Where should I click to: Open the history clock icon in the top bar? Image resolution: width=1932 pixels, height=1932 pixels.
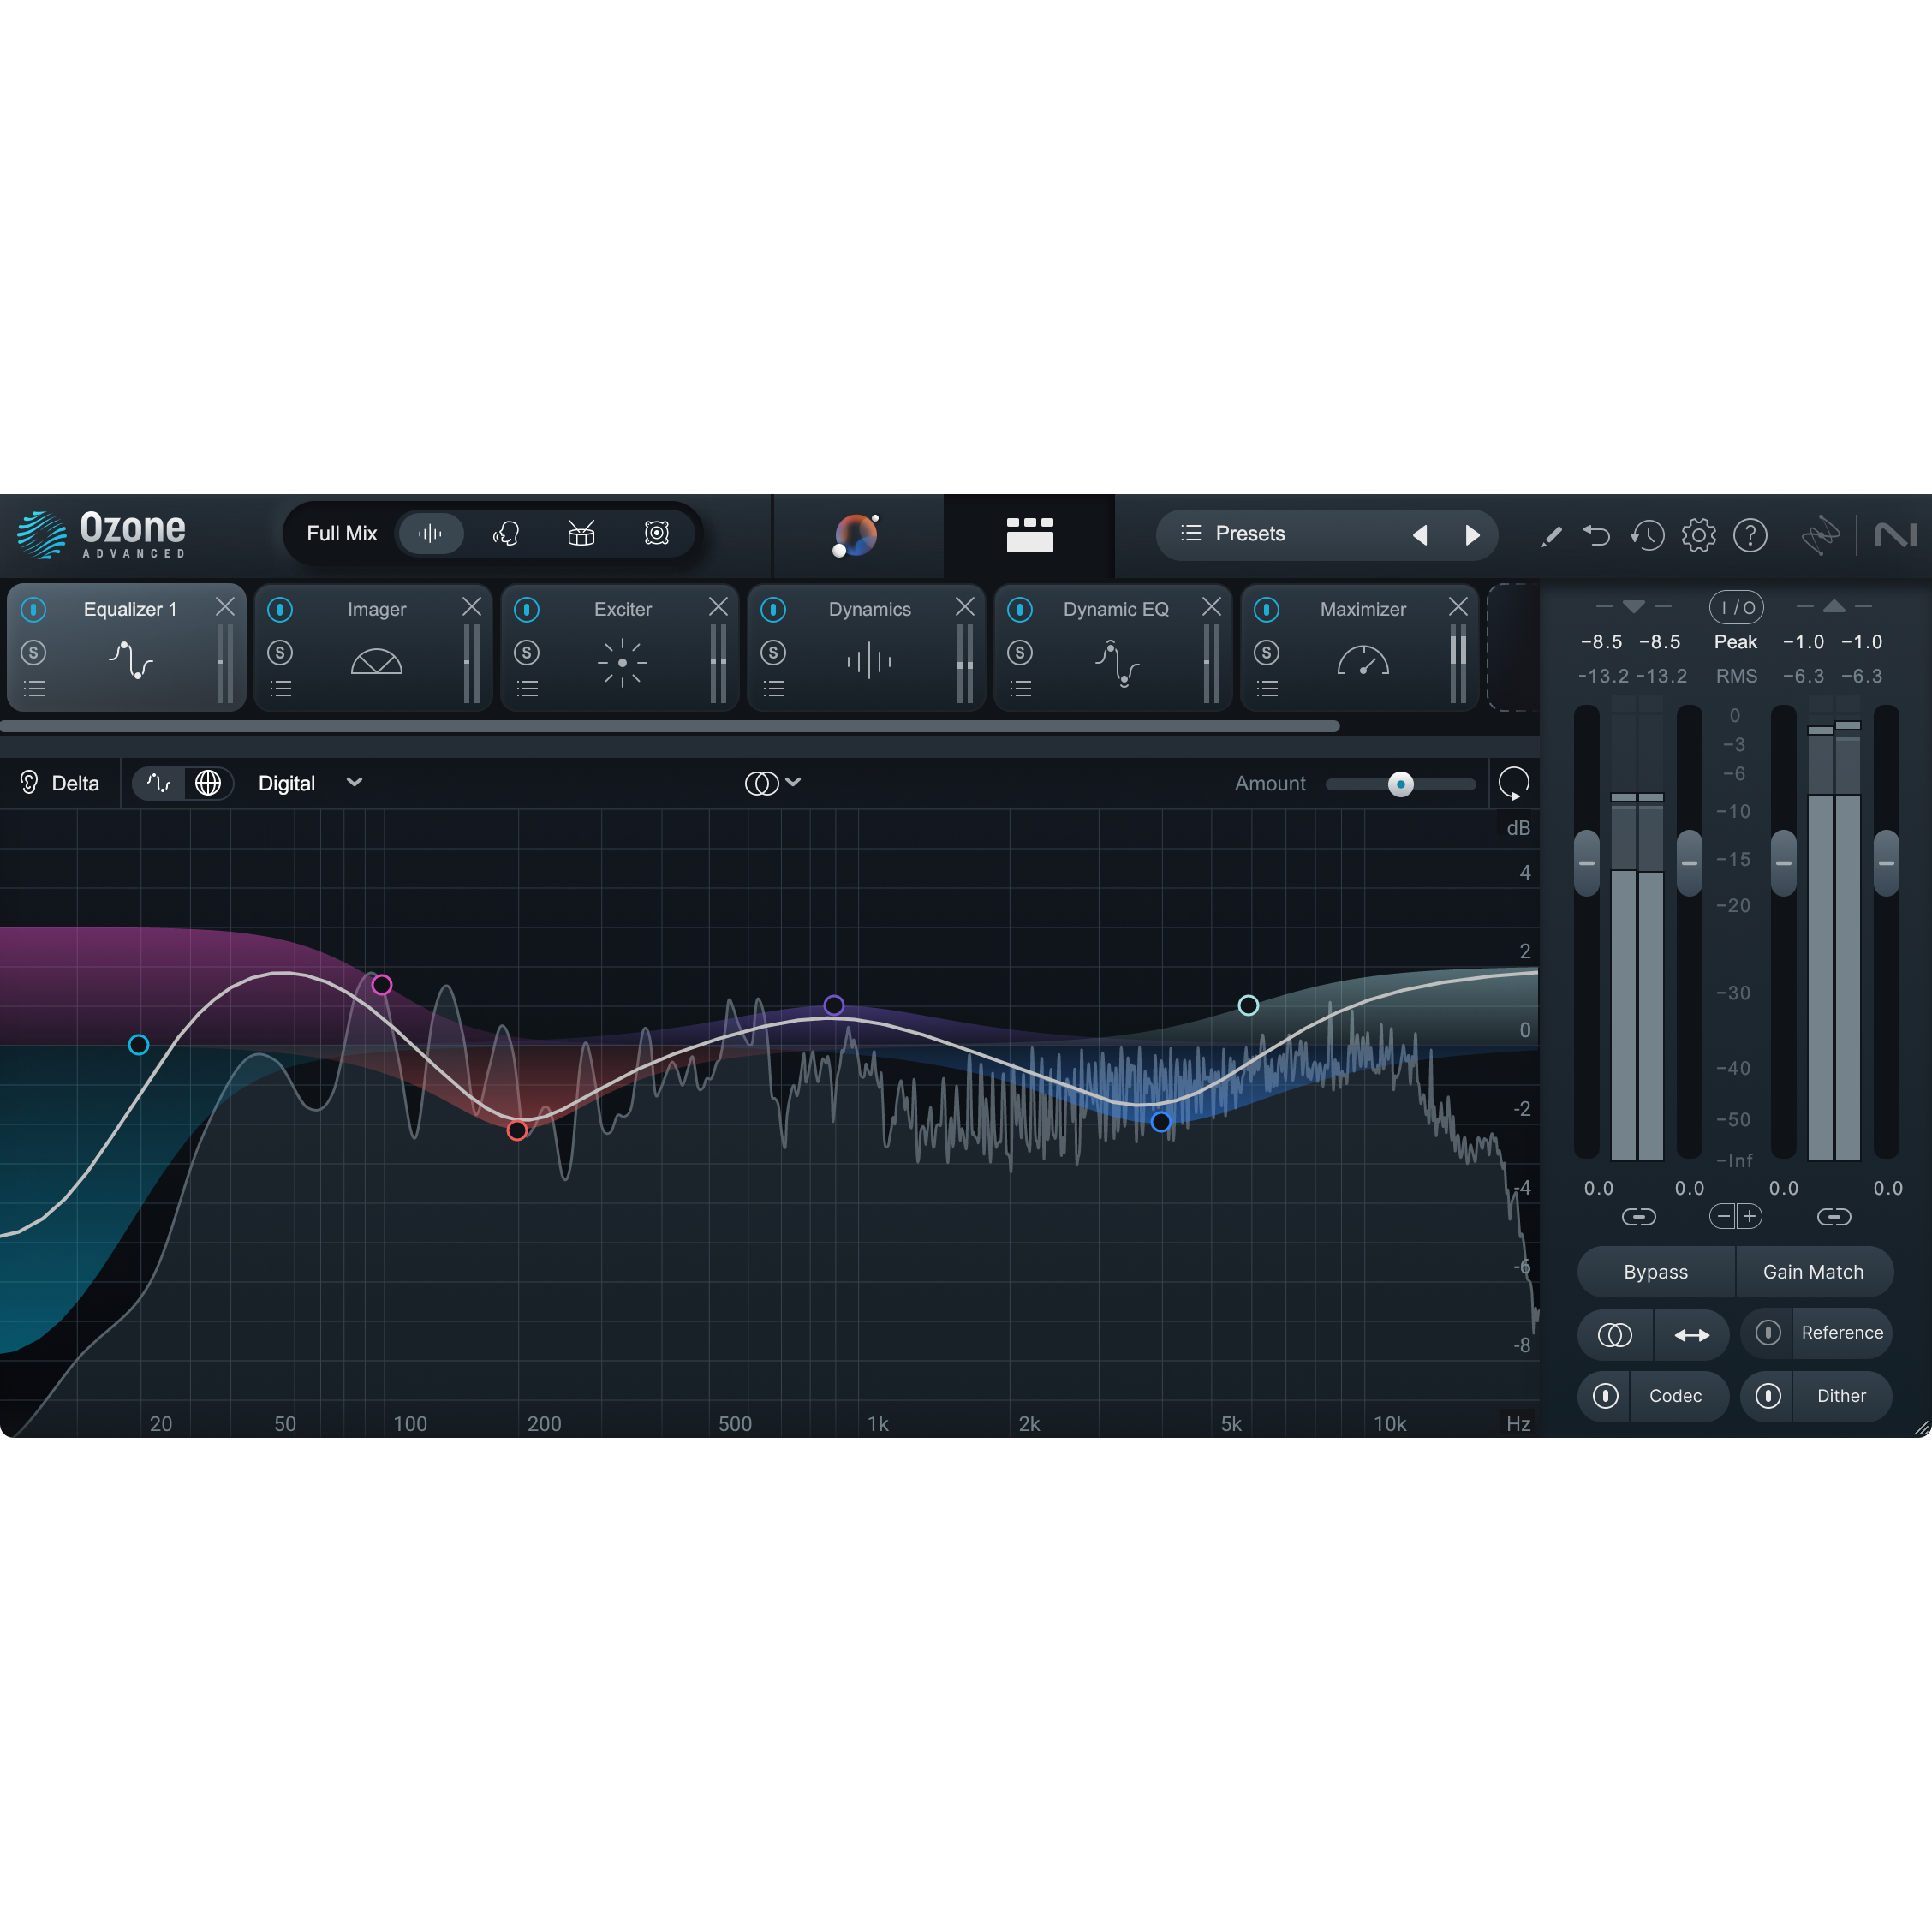click(1648, 535)
